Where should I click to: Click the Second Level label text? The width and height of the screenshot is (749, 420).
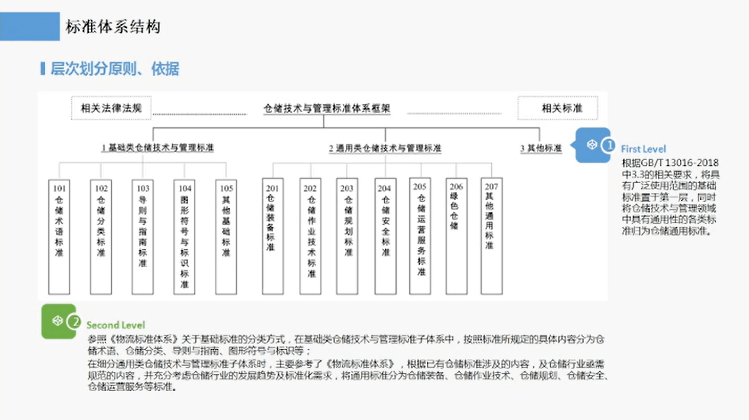coord(116,325)
